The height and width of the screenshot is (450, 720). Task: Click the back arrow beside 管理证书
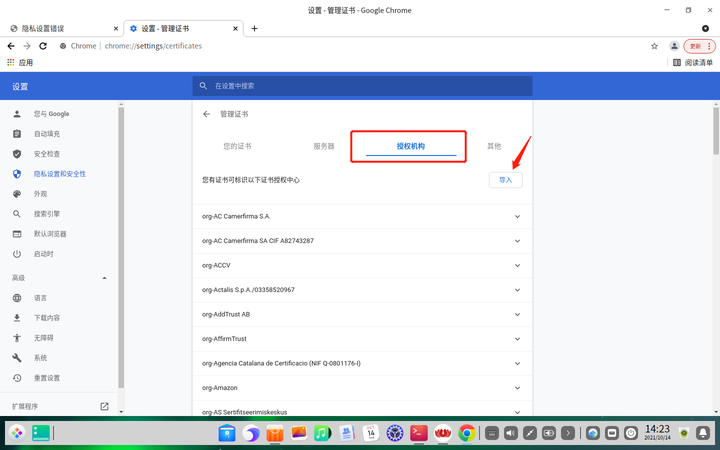(x=207, y=114)
